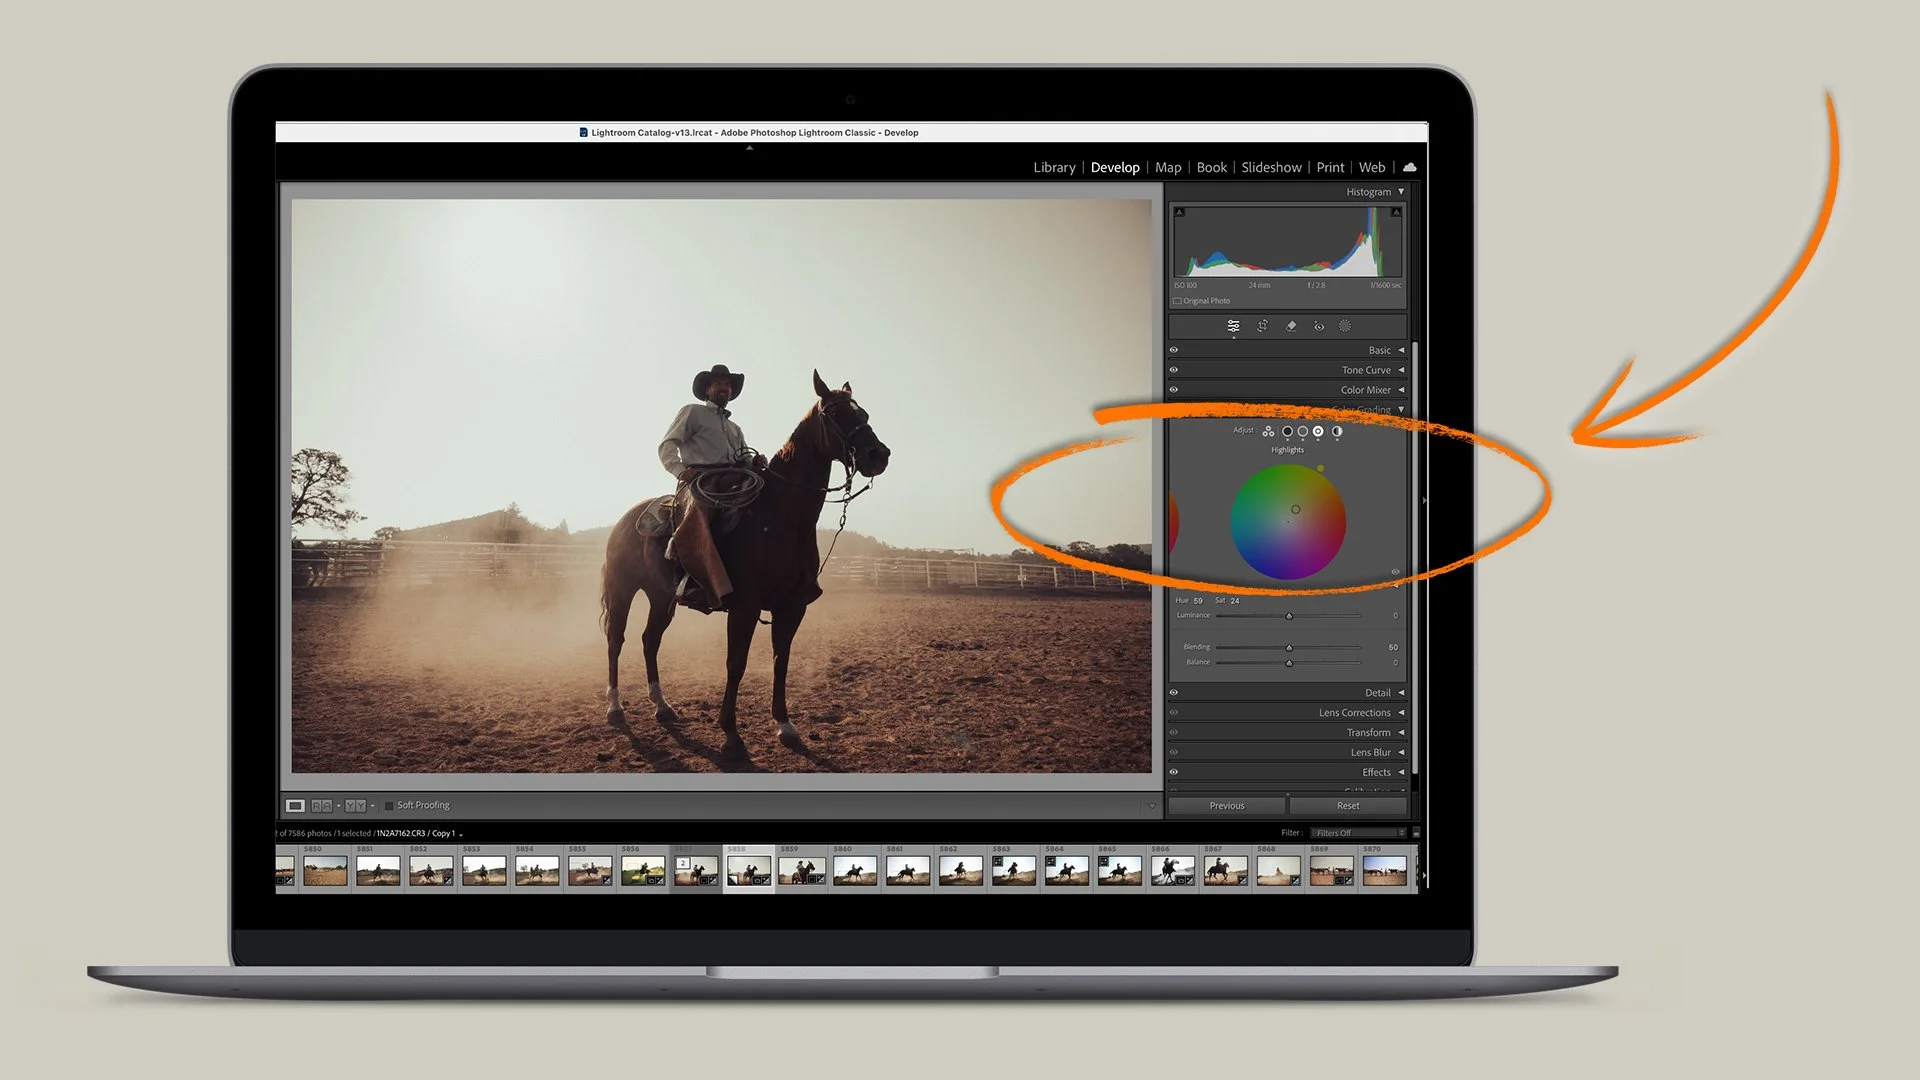Show all three color wheels
The image size is (1920, 1080).
click(x=1268, y=431)
